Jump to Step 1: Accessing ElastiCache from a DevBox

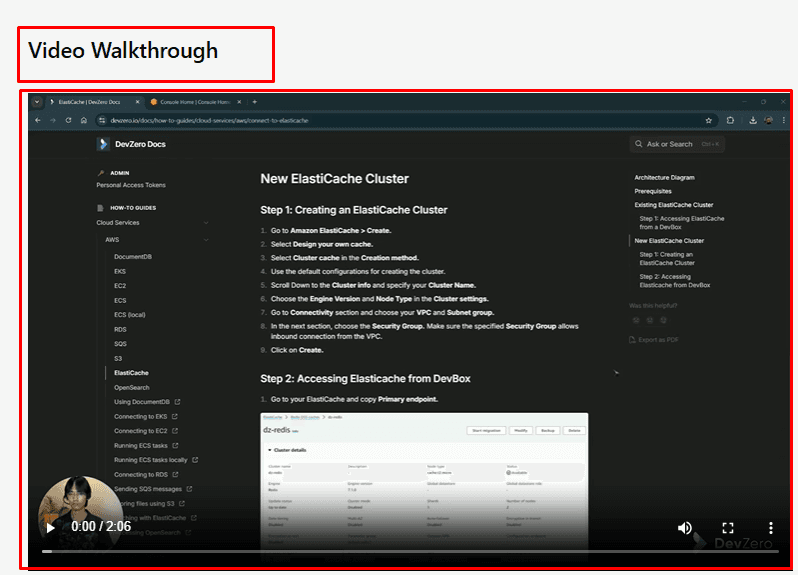[682, 223]
